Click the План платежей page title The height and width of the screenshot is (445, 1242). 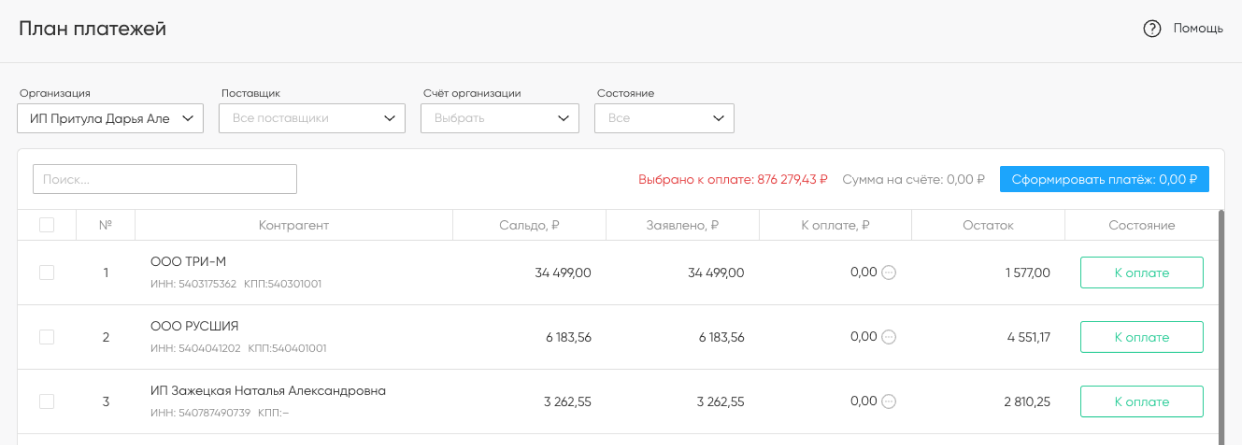(x=92, y=29)
